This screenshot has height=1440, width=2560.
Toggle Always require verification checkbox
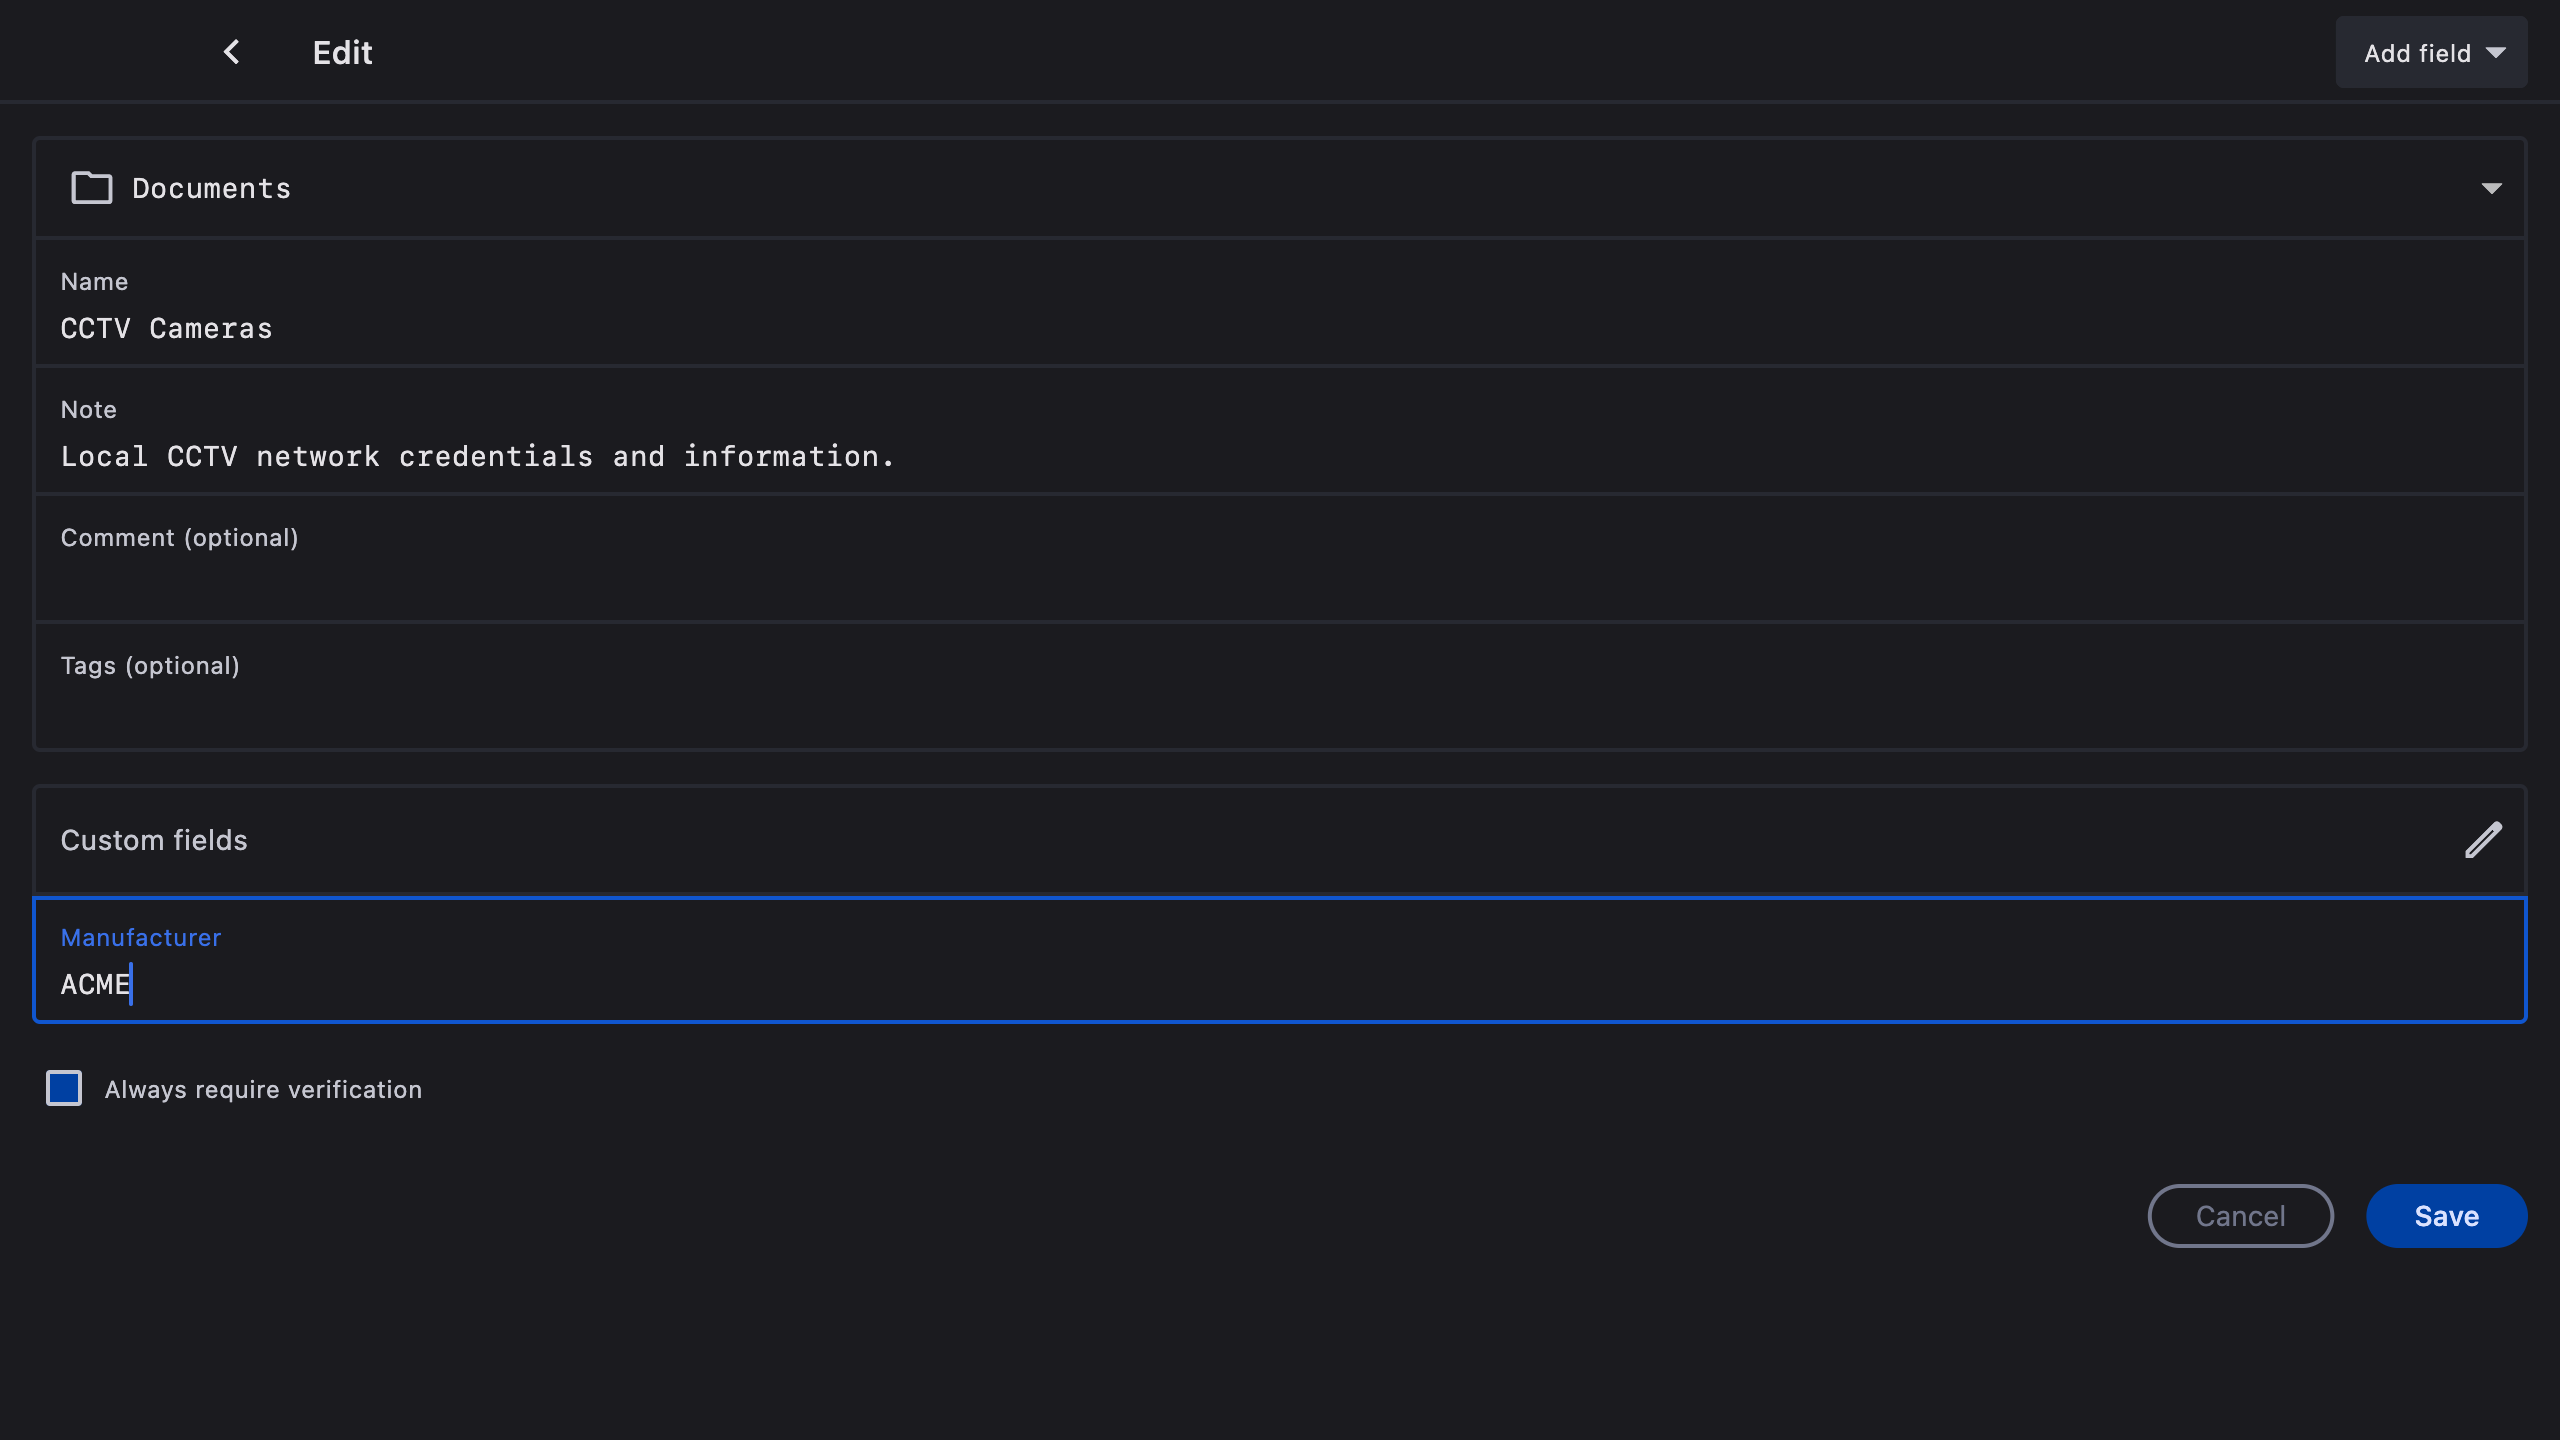click(64, 1088)
